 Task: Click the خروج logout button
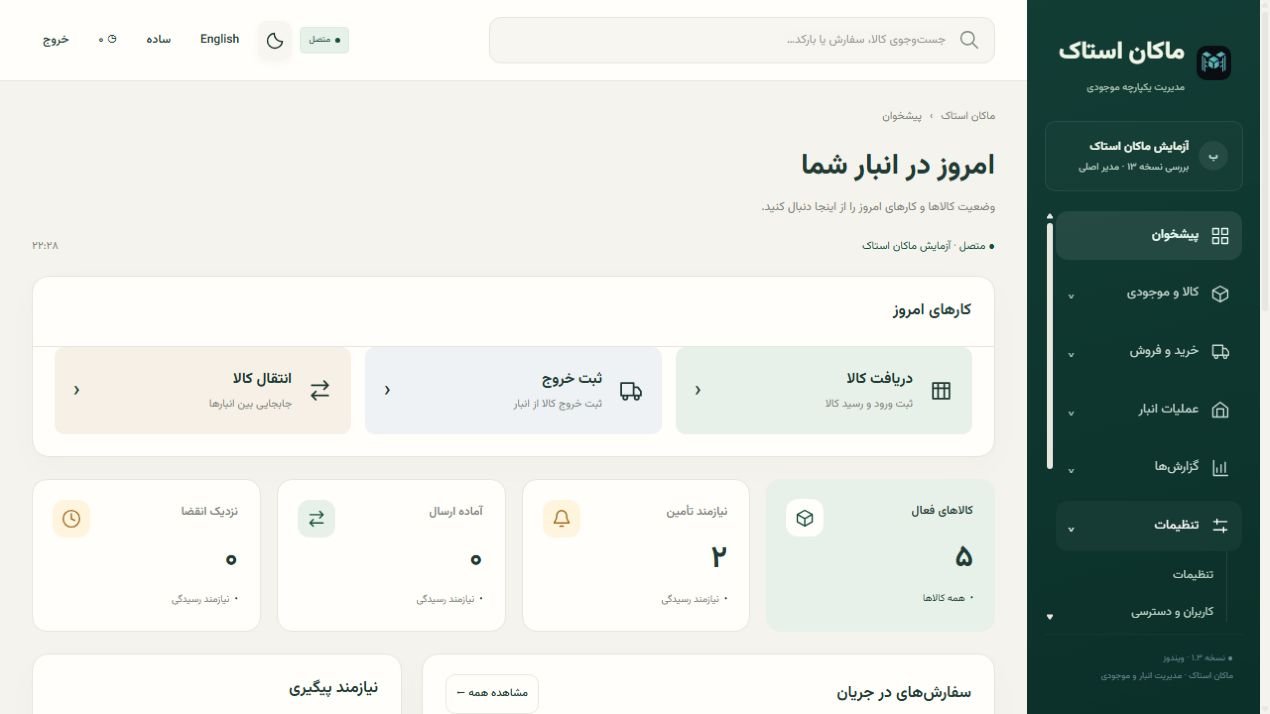coord(55,39)
